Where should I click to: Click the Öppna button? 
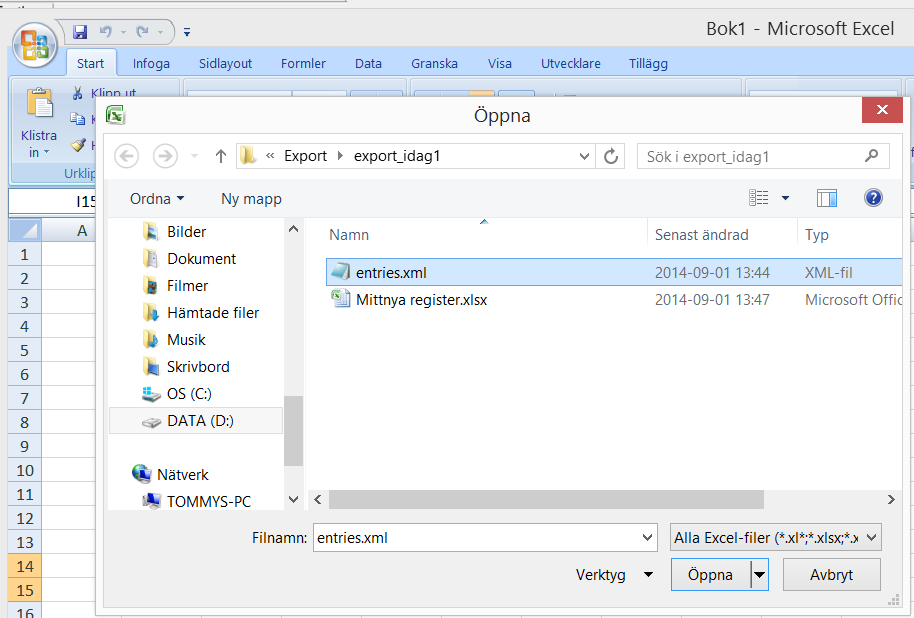click(710, 575)
